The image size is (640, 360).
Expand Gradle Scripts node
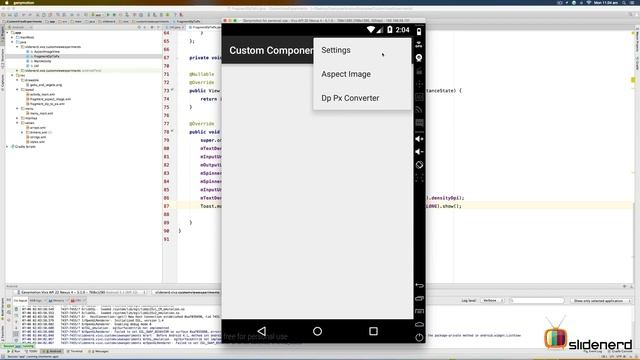pyautogui.click(x=8, y=147)
